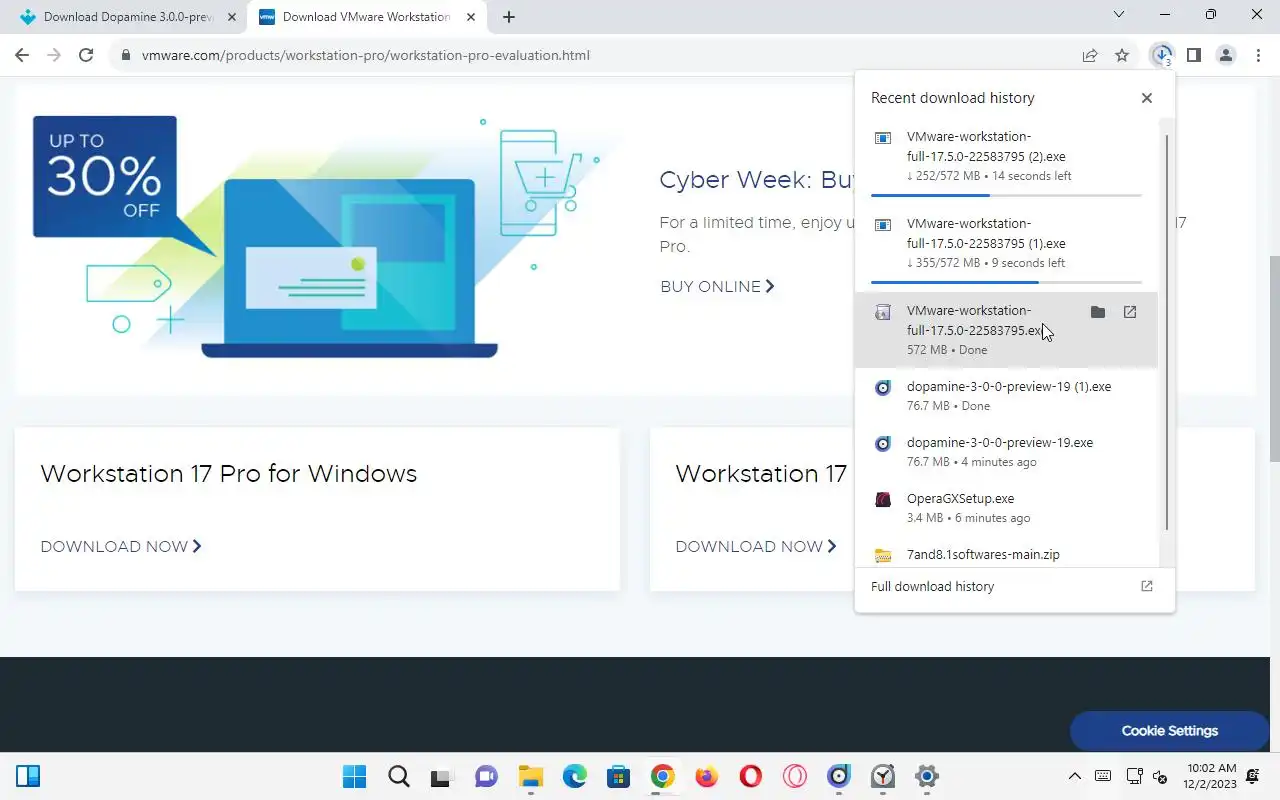Image resolution: width=1280 pixels, height=800 pixels.
Task: Open the touch keyboard tray icon
Action: (1103, 776)
